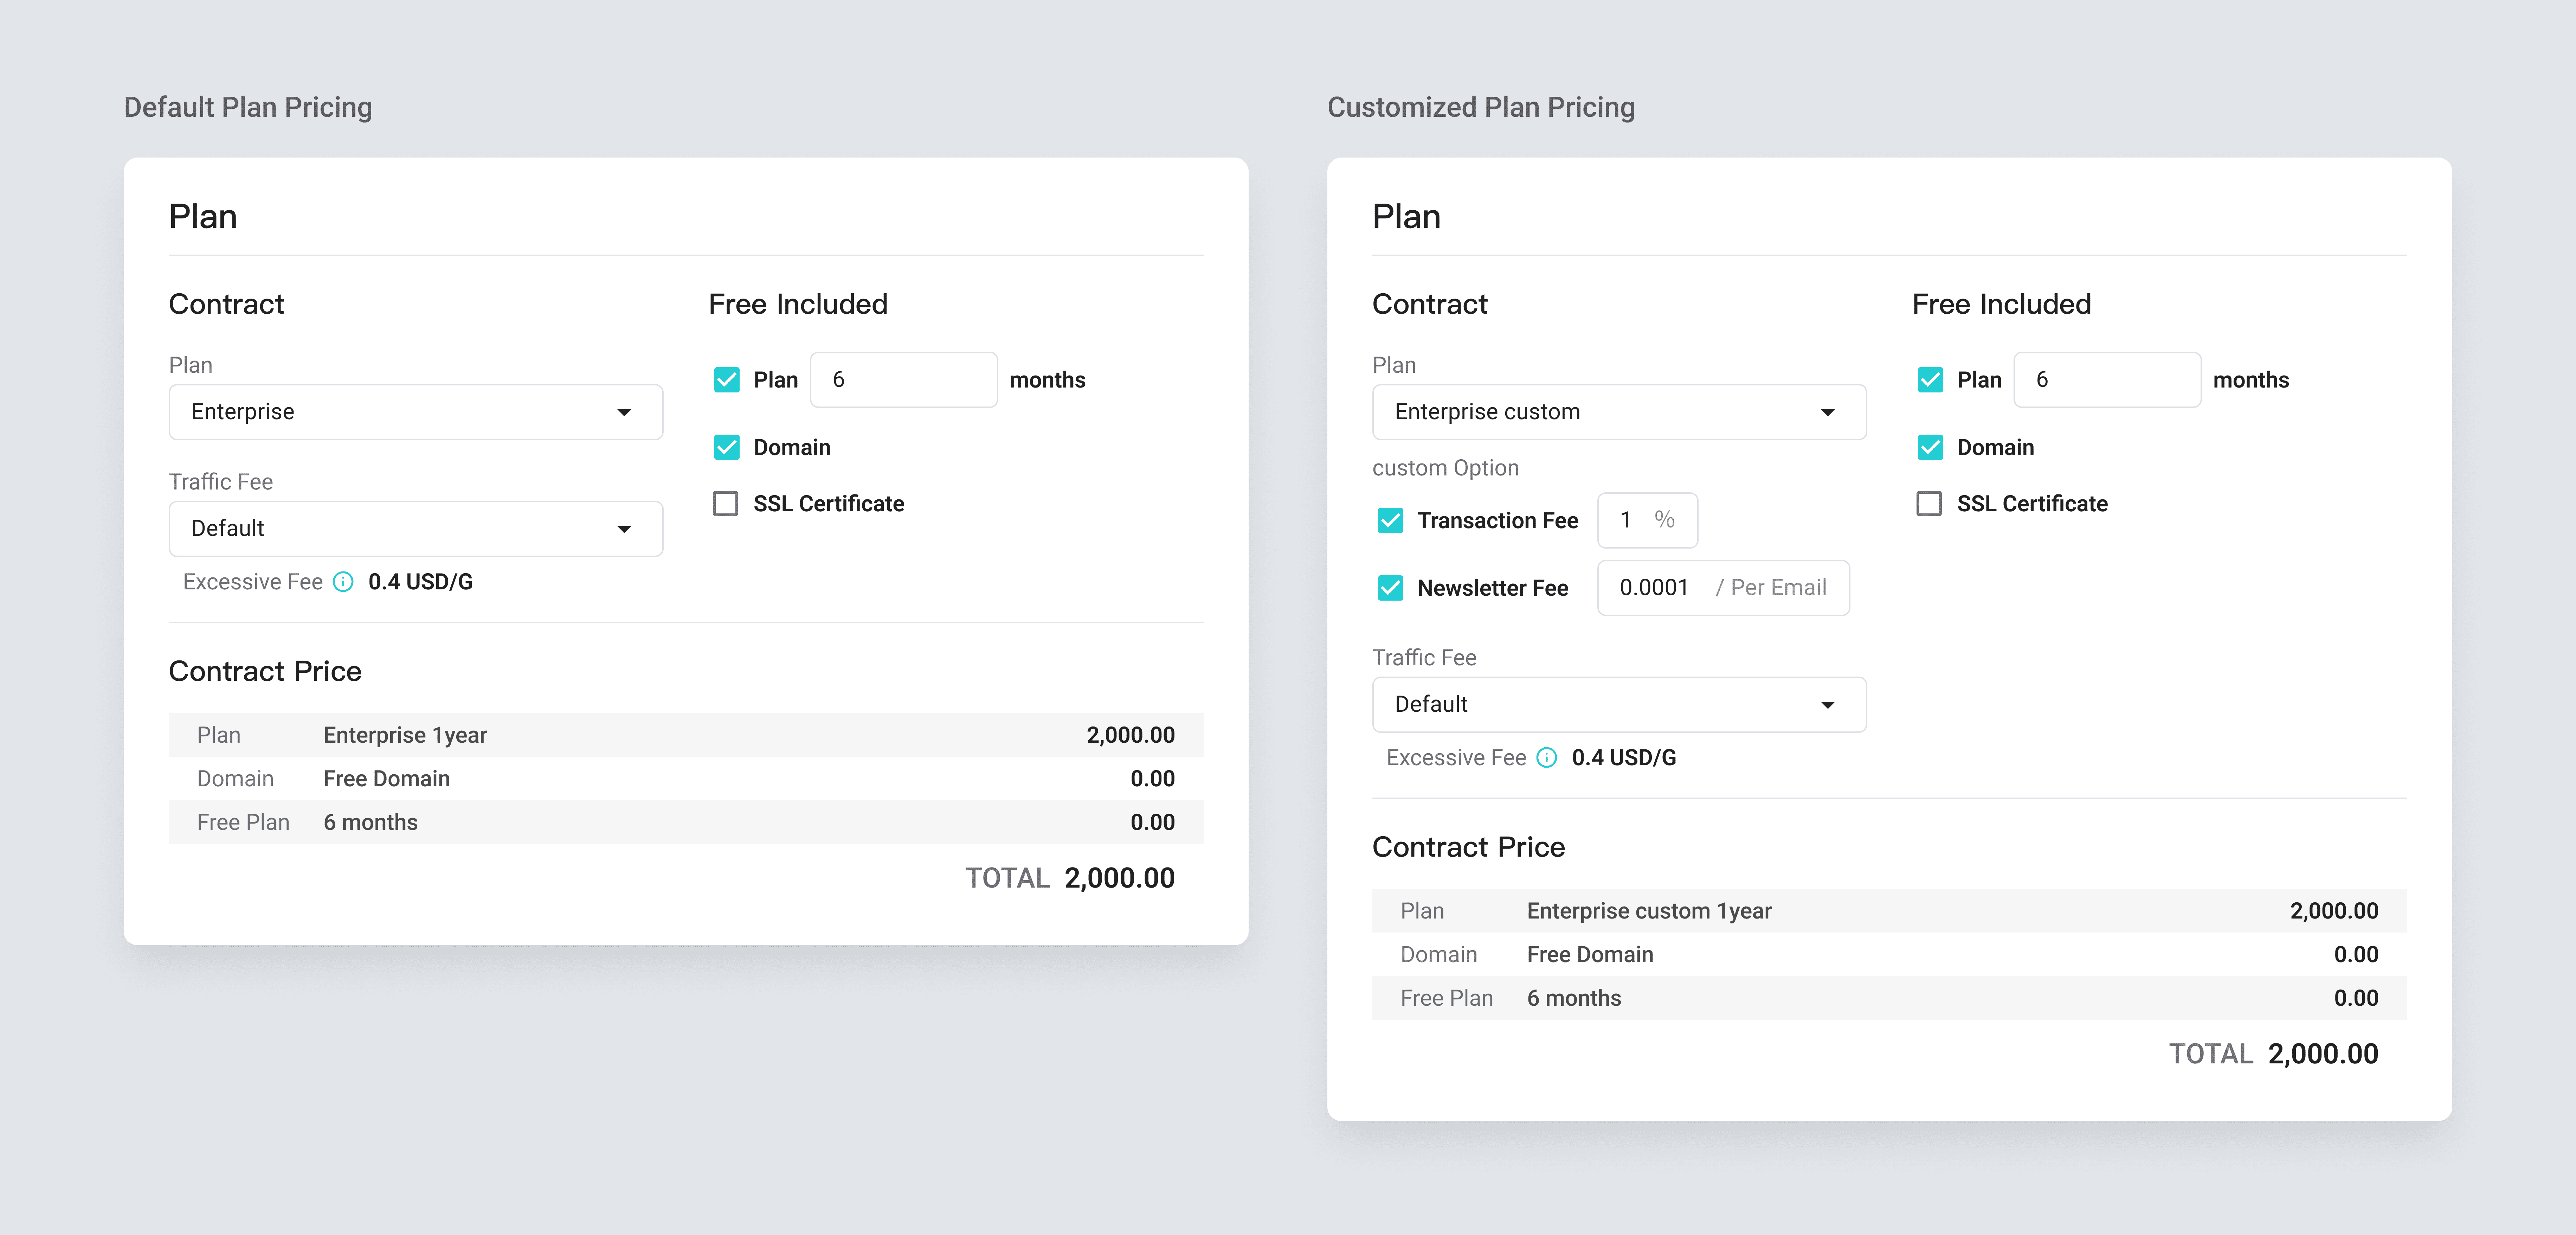Toggle the Newsletter Fee checkbox
This screenshot has height=1235, width=2576.
[x=1390, y=588]
